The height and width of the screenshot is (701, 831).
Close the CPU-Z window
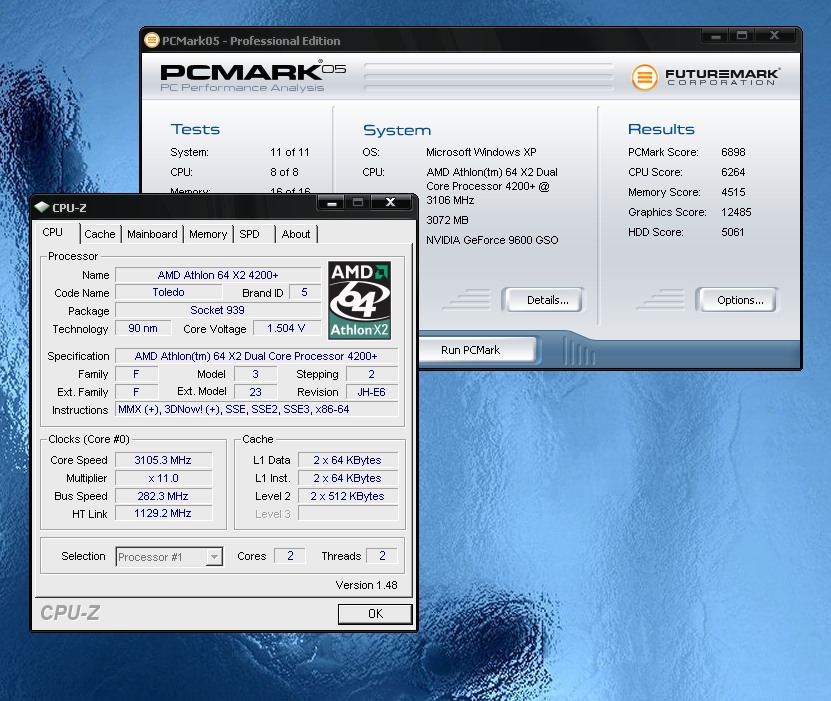(x=391, y=202)
